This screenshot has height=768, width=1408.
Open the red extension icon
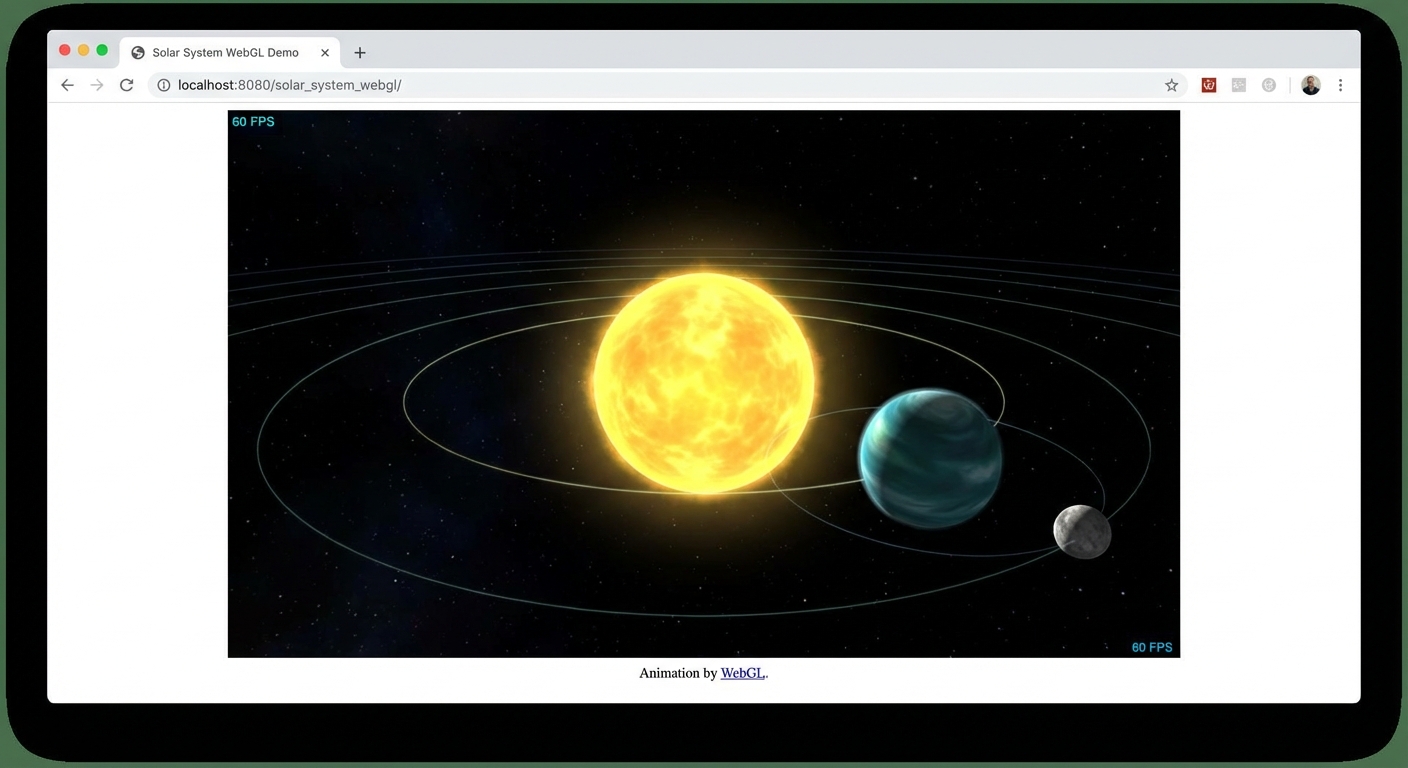pos(1209,85)
